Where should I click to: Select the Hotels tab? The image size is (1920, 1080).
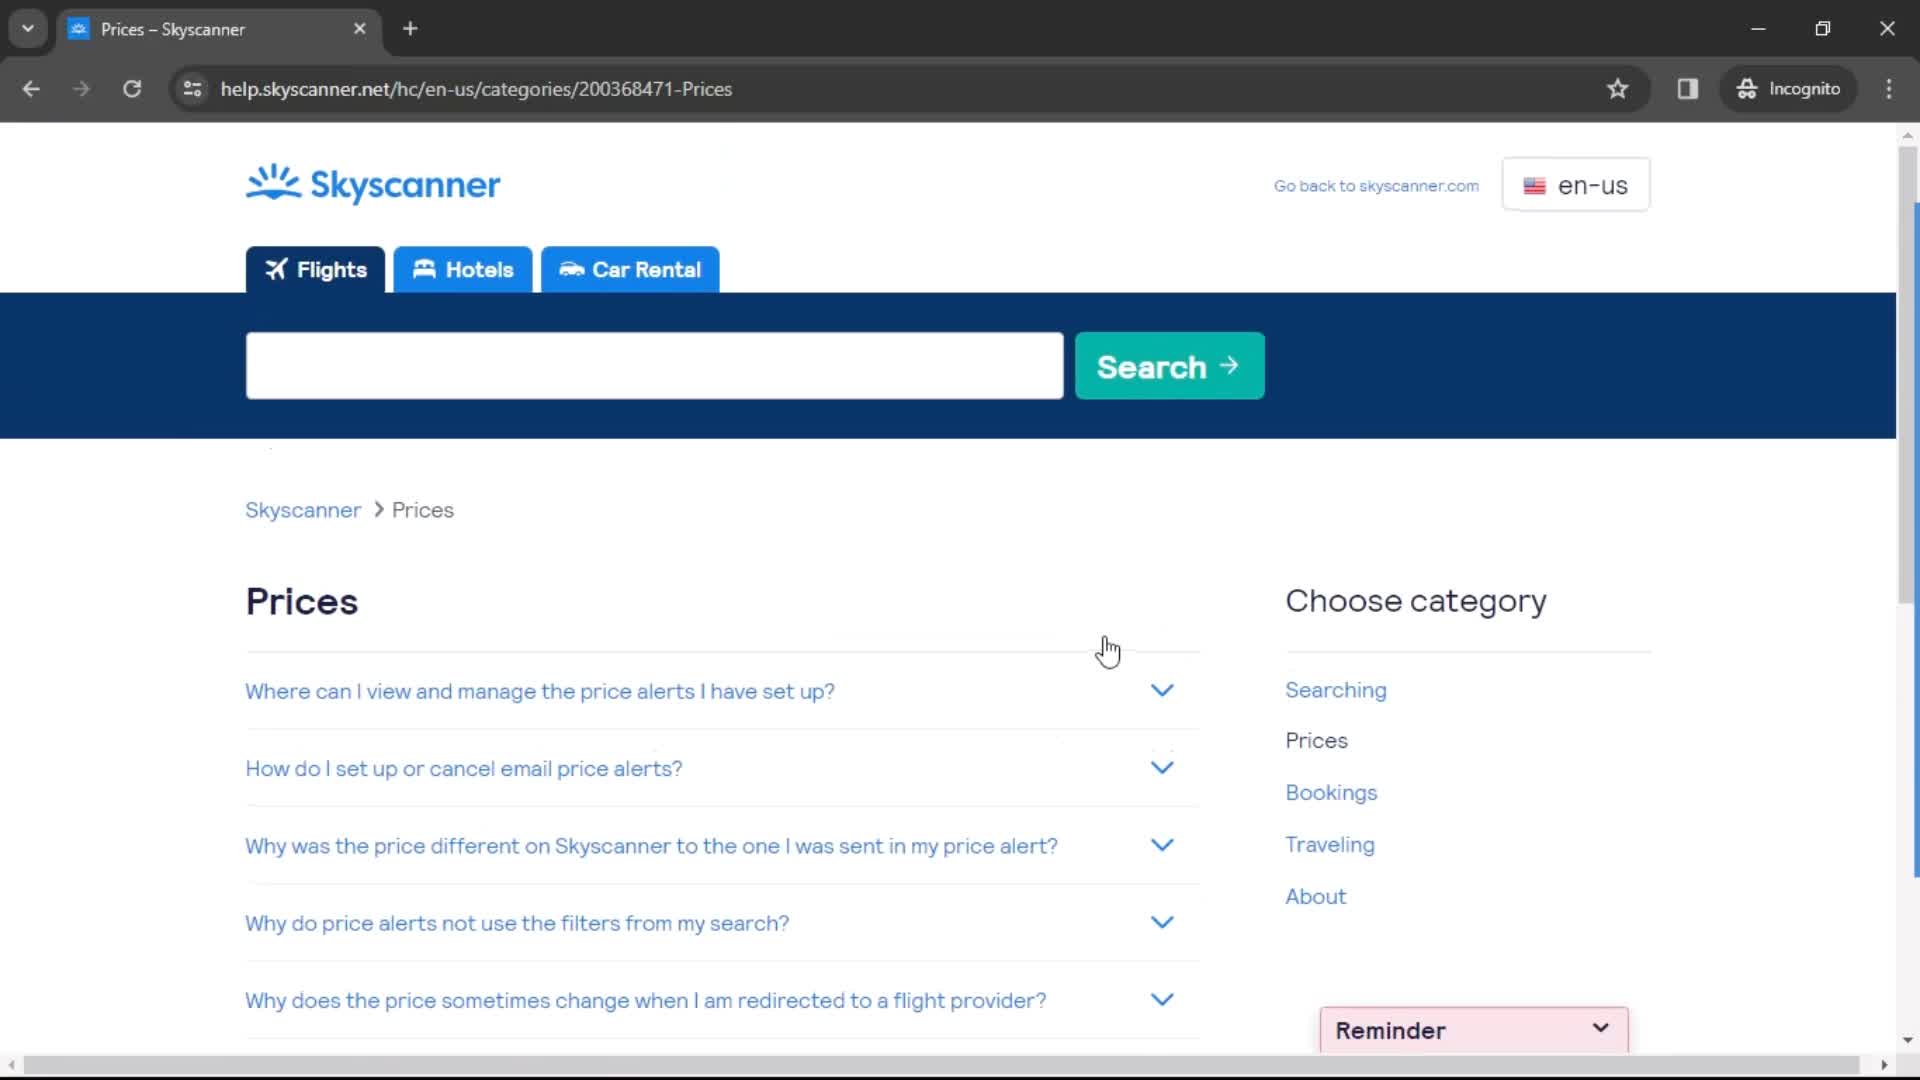463,270
